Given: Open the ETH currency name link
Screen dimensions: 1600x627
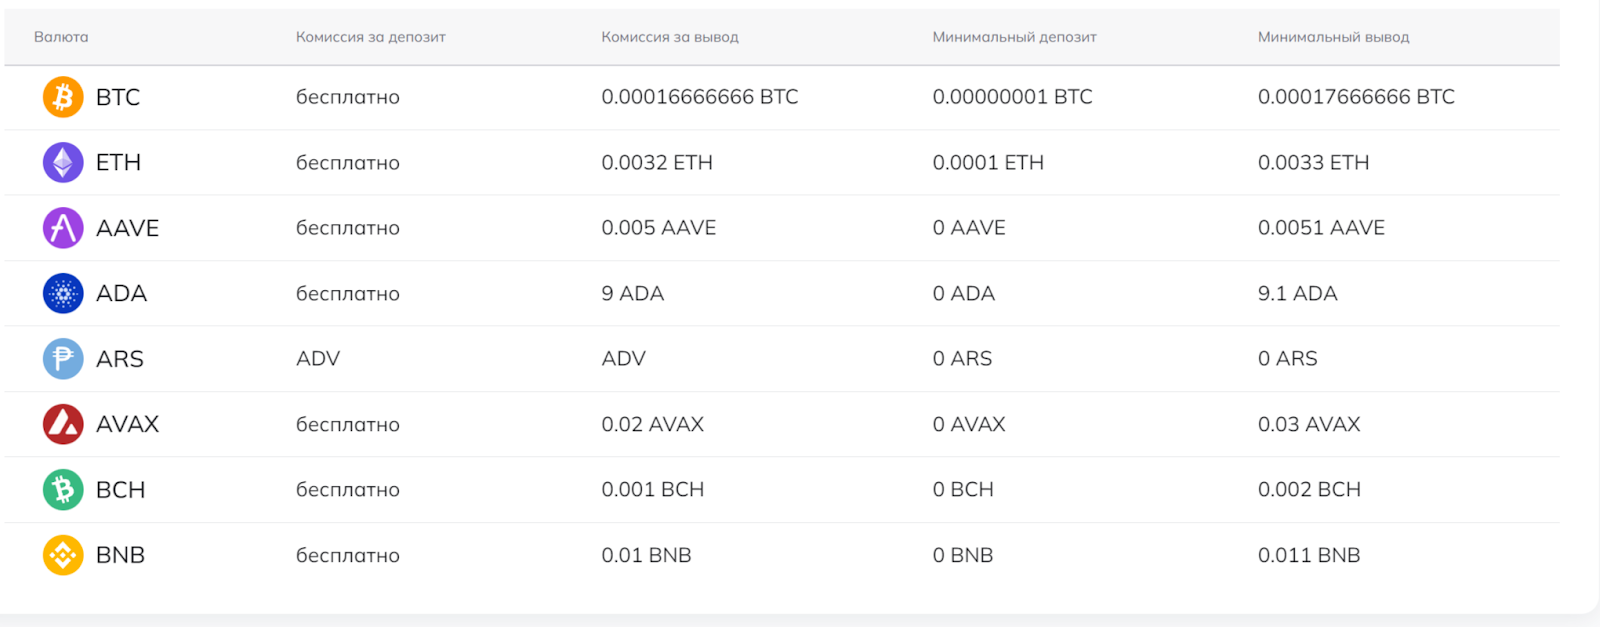Looking at the screenshot, I should [118, 162].
